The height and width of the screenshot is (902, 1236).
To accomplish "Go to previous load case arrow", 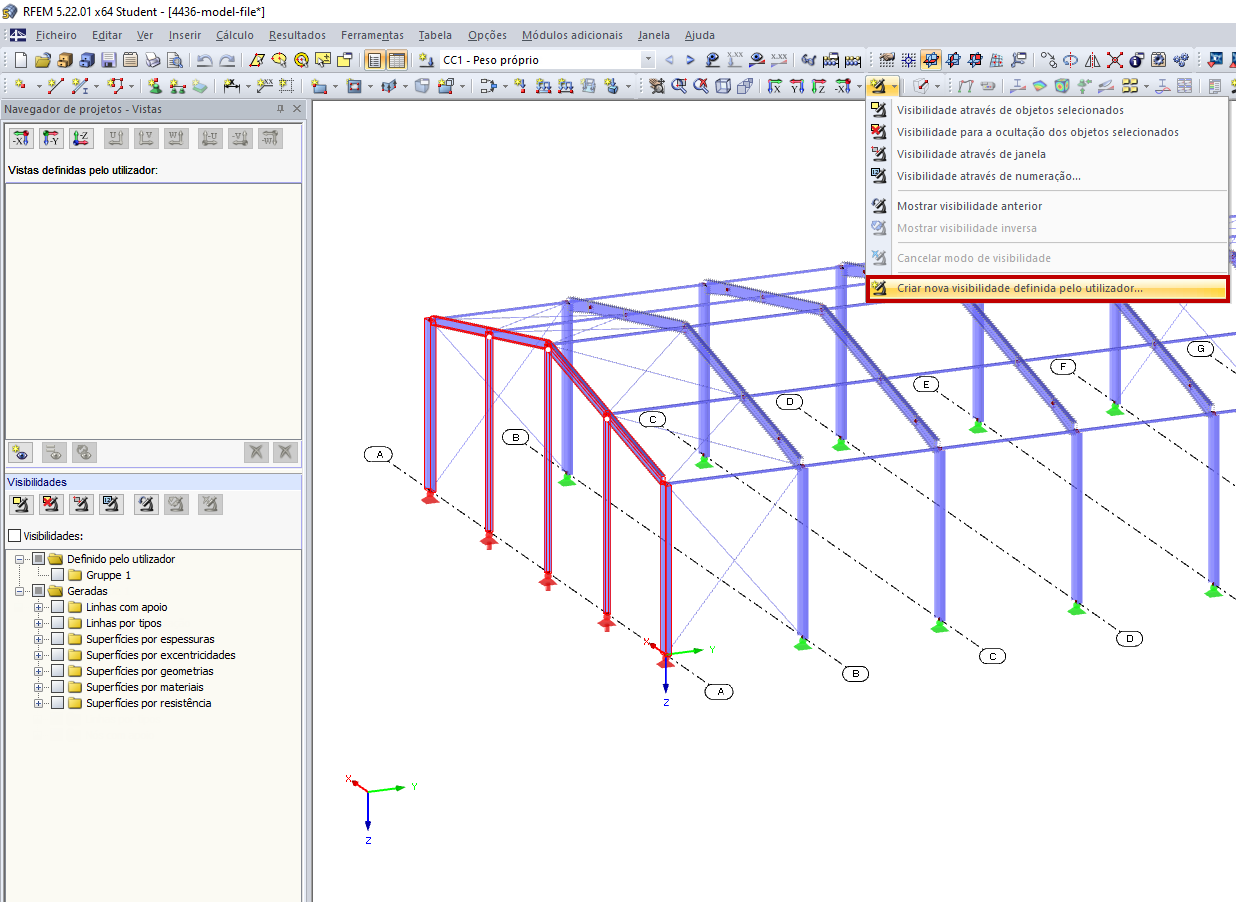I will click(669, 60).
